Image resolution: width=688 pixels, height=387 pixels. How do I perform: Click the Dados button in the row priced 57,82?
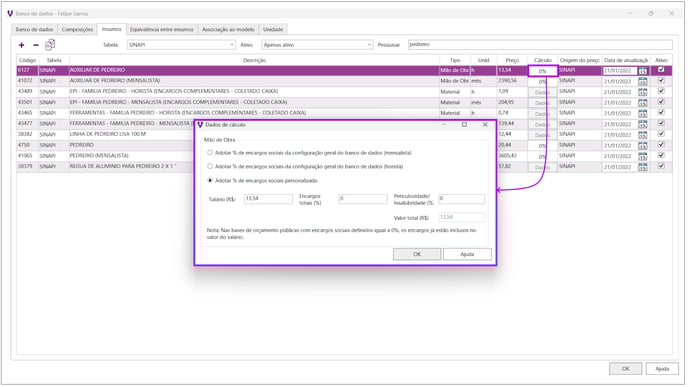[543, 167]
